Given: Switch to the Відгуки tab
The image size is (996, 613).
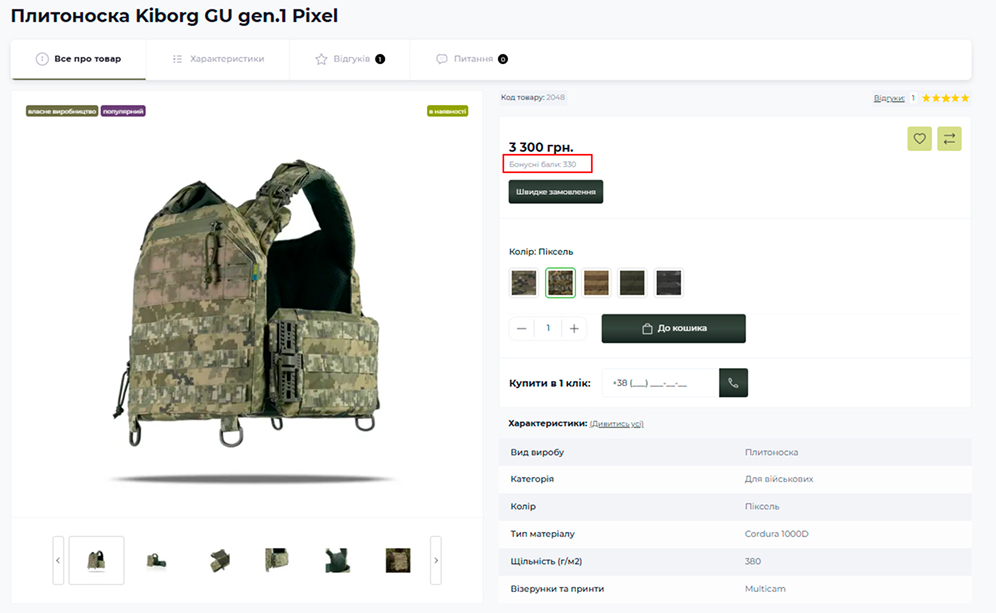Looking at the screenshot, I should point(349,59).
